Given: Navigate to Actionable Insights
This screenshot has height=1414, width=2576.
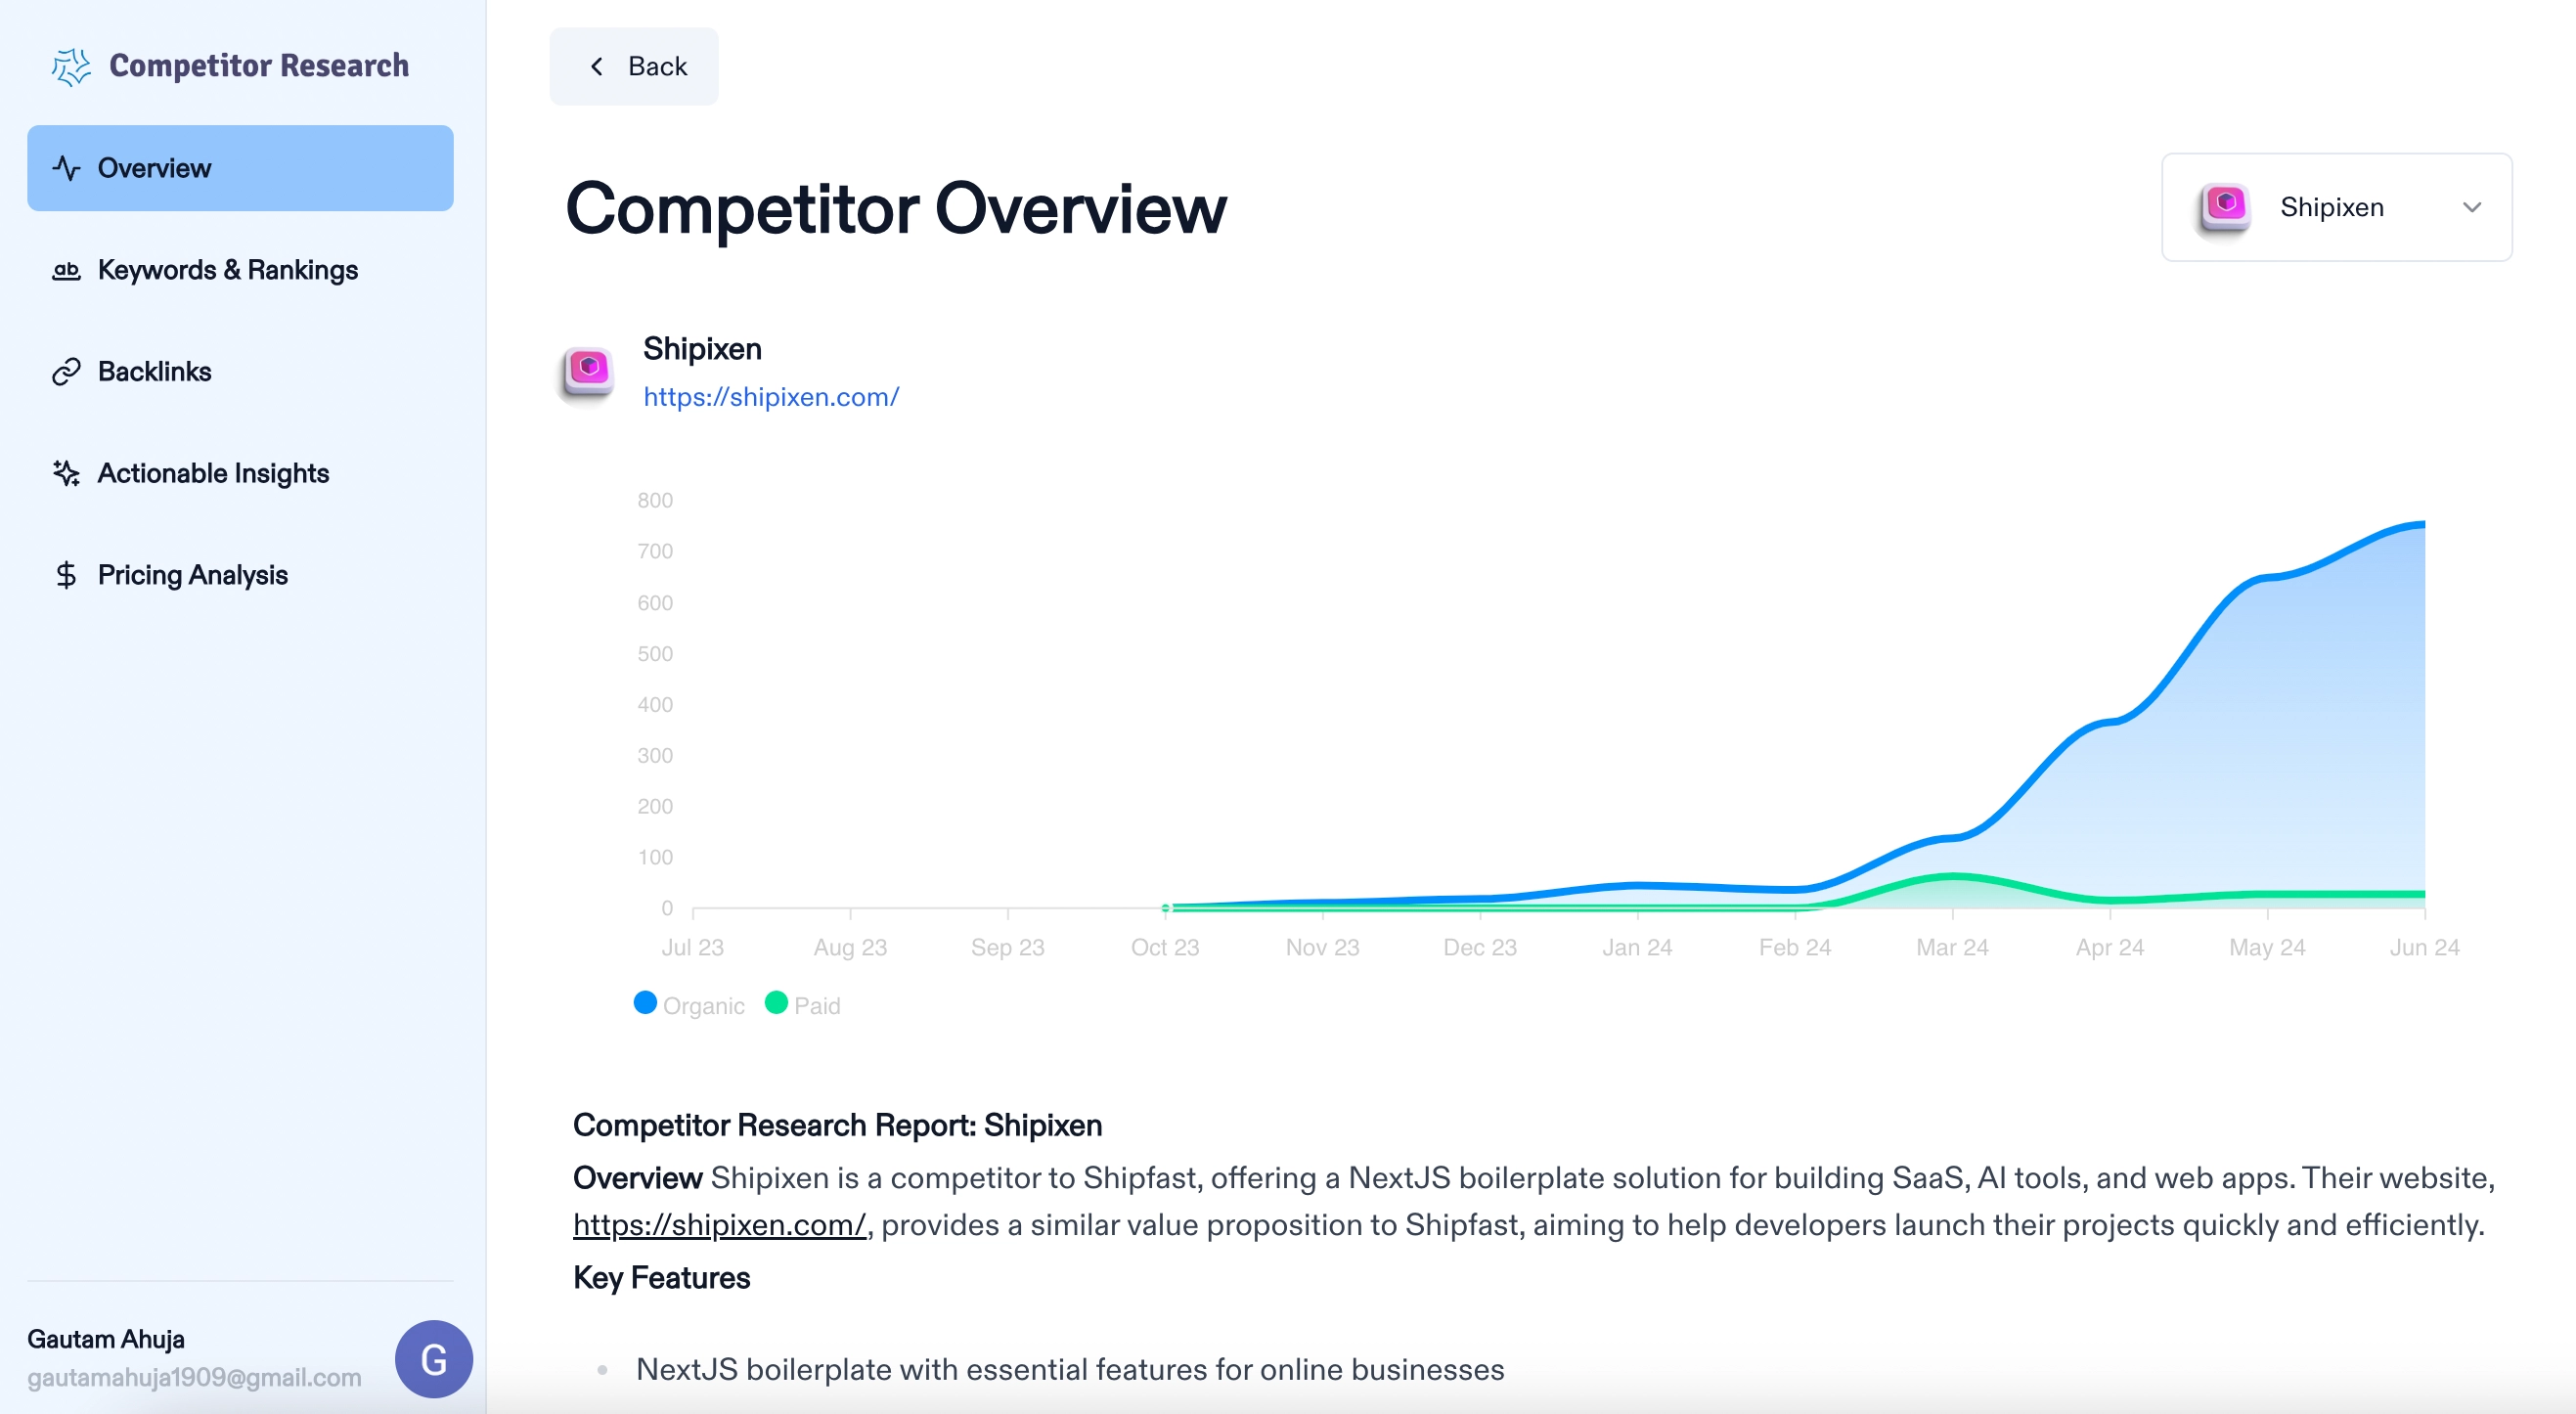Looking at the screenshot, I should click(x=213, y=473).
